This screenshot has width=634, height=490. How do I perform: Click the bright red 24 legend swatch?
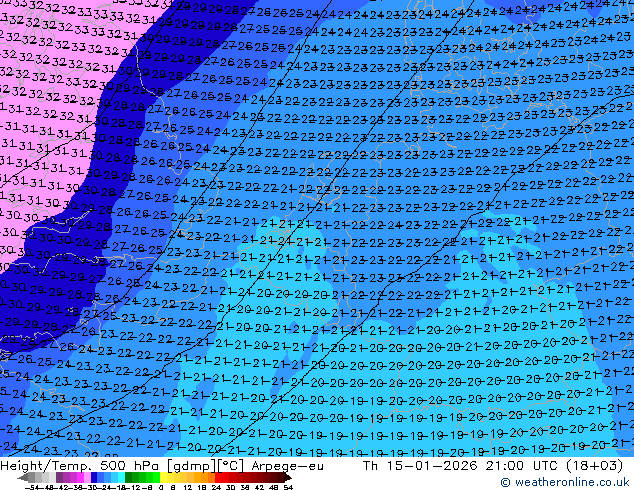tap(218, 478)
